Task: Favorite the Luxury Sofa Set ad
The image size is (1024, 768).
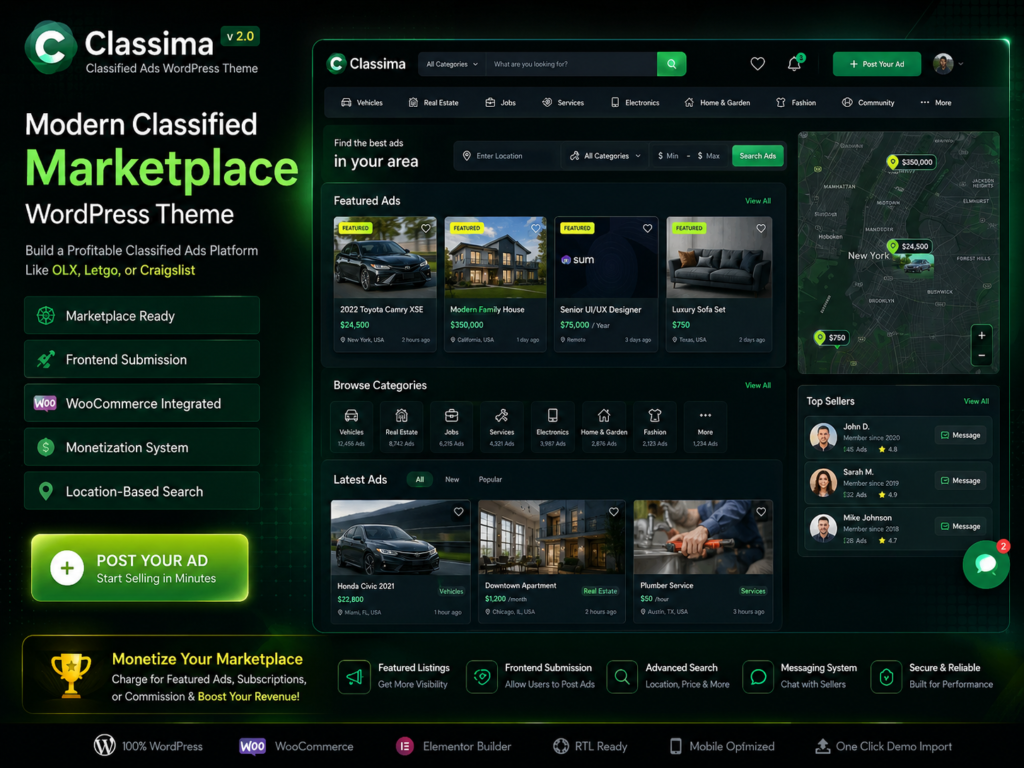Action: (761, 229)
